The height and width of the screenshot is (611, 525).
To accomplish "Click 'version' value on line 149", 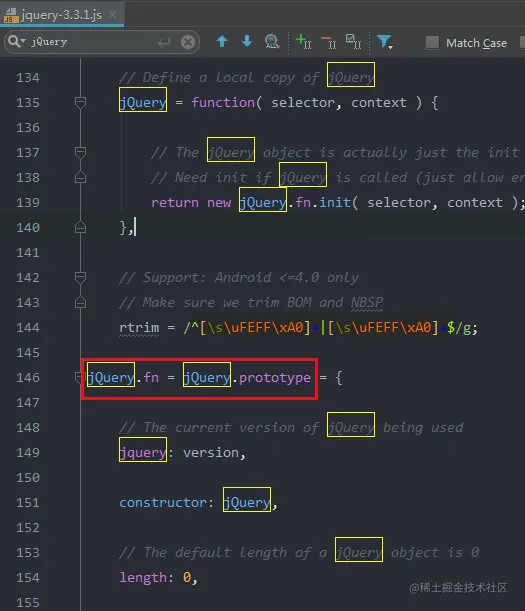I will pyautogui.click(x=211, y=453).
